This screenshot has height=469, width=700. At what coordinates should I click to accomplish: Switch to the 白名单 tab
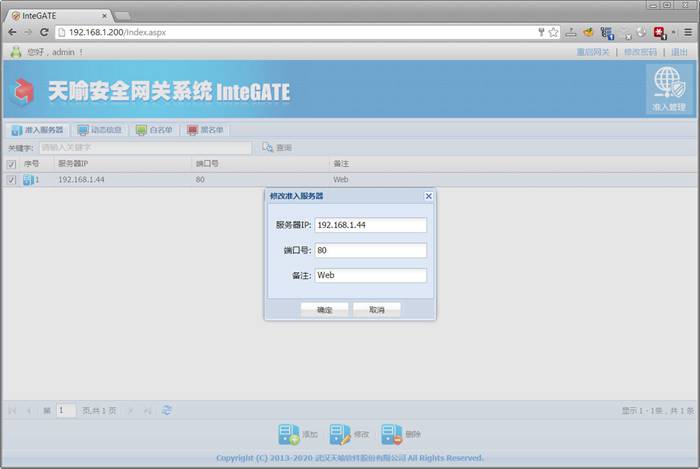154,130
